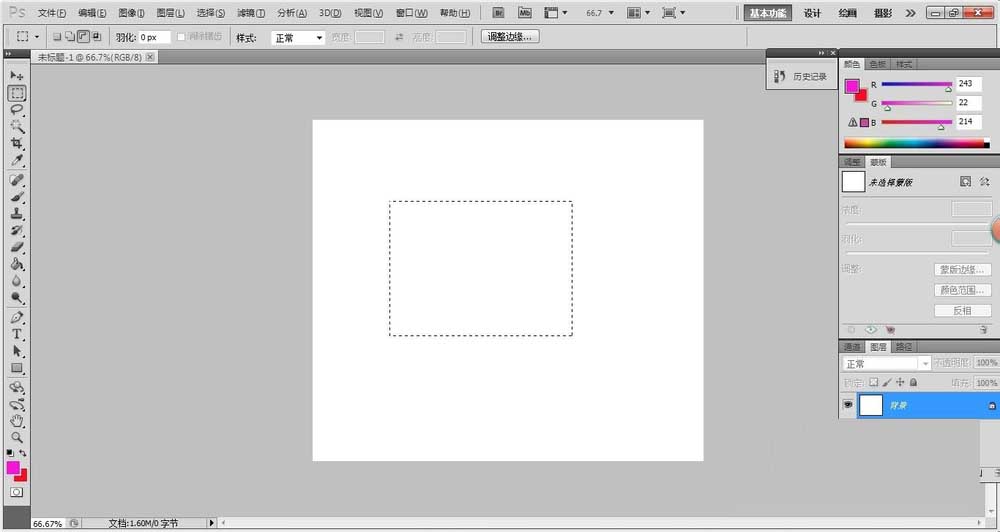The height and width of the screenshot is (532, 1000).
Task: Choose Subtract from selection mode
Action: pos(83,37)
